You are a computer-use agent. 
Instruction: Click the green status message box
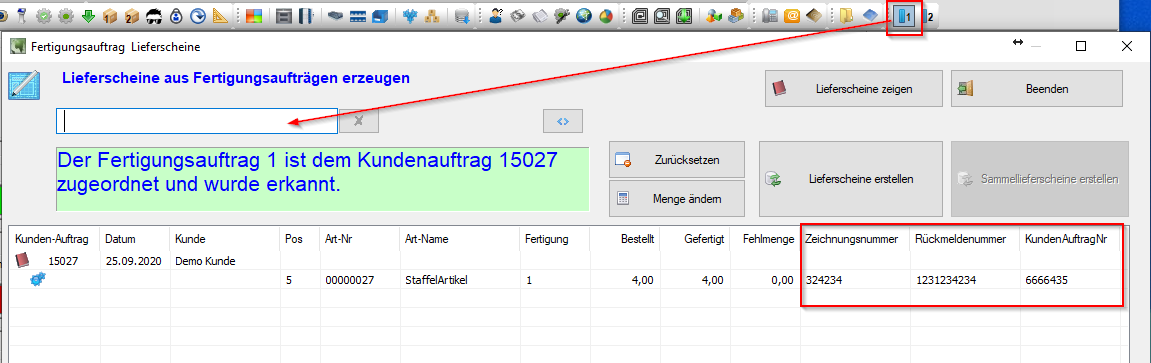click(x=323, y=178)
